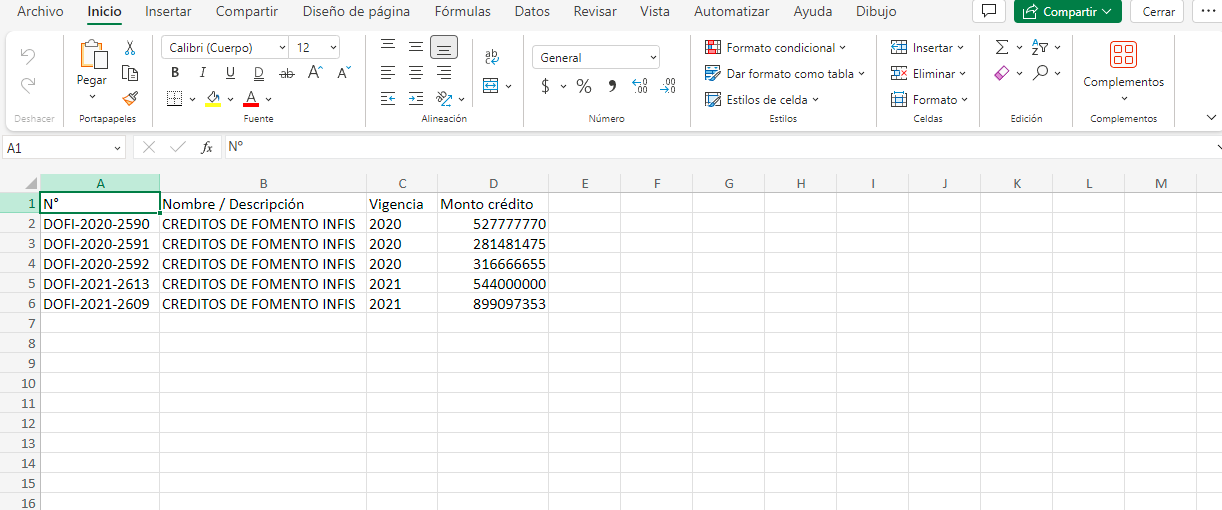Toggle italic formatting
This screenshot has height=510, width=1222.
[x=203, y=73]
